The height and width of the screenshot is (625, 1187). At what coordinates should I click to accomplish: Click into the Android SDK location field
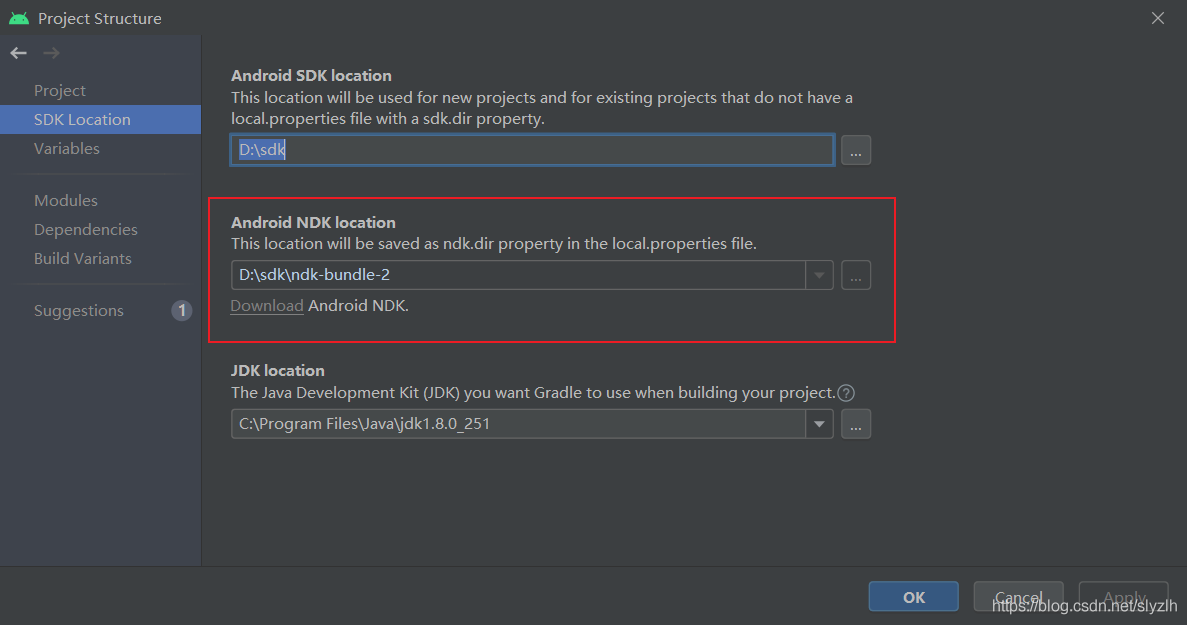(x=532, y=150)
